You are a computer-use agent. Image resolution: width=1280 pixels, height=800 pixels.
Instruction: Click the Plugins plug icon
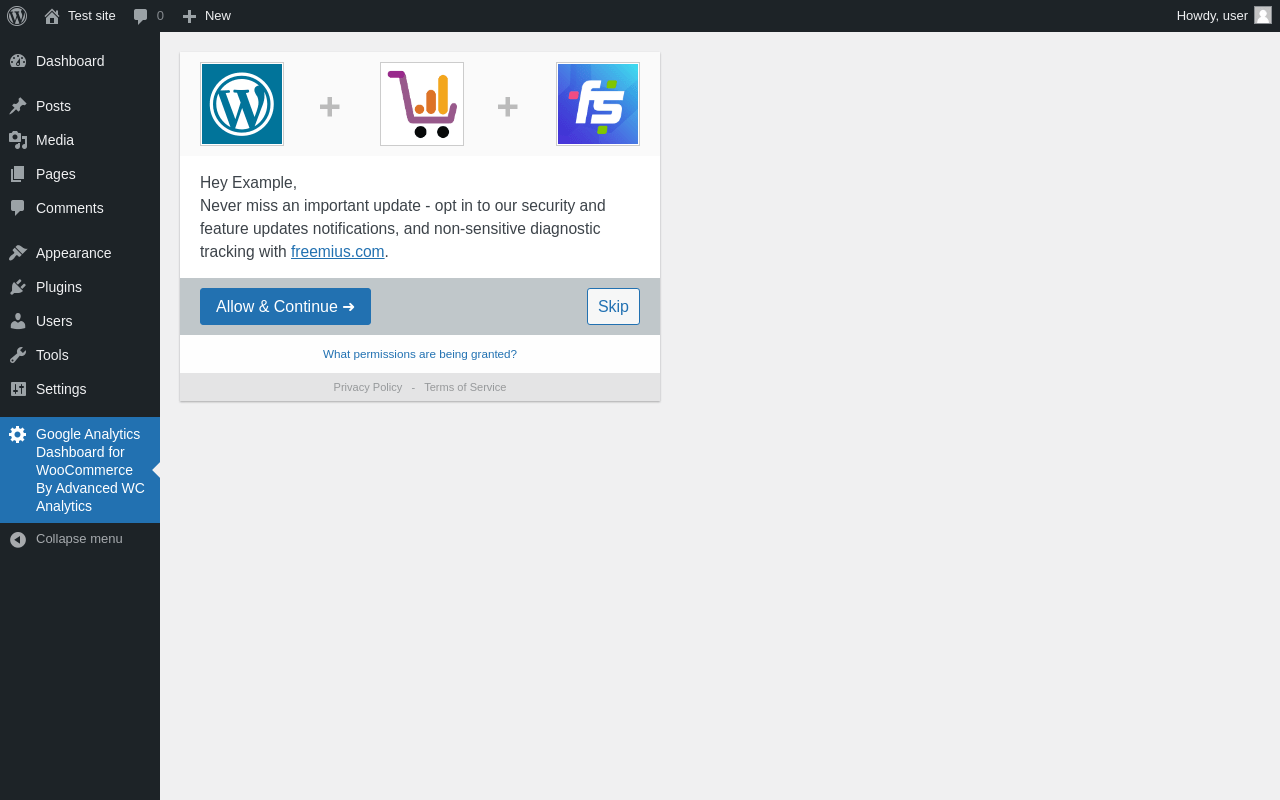pyautogui.click(x=18, y=287)
